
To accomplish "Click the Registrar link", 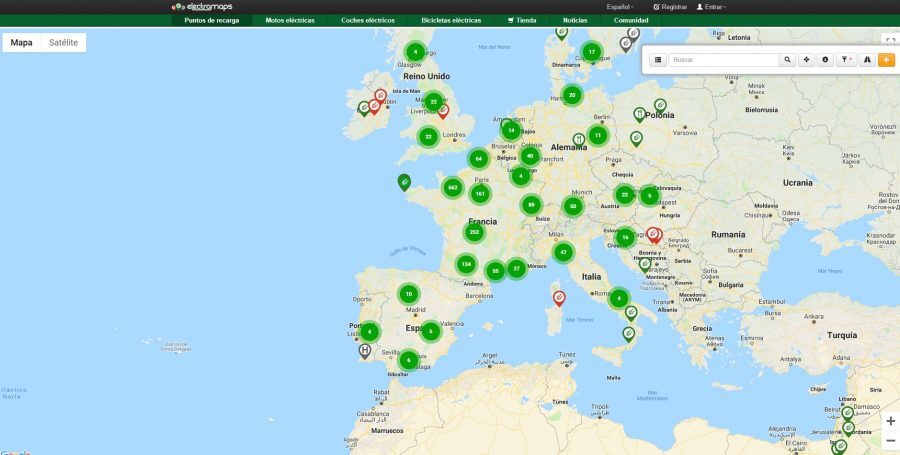I will click(670, 7).
